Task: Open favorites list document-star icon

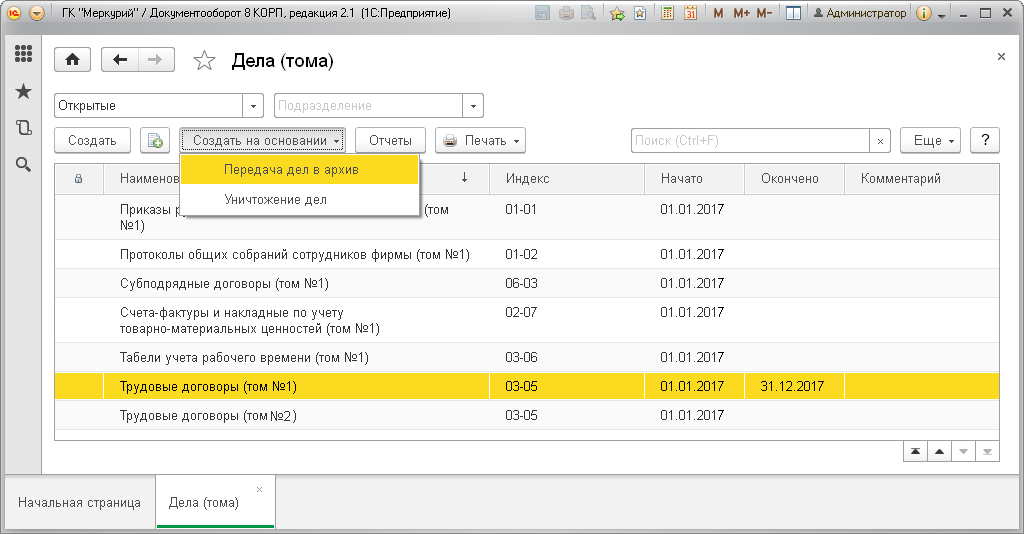Action: (x=640, y=13)
